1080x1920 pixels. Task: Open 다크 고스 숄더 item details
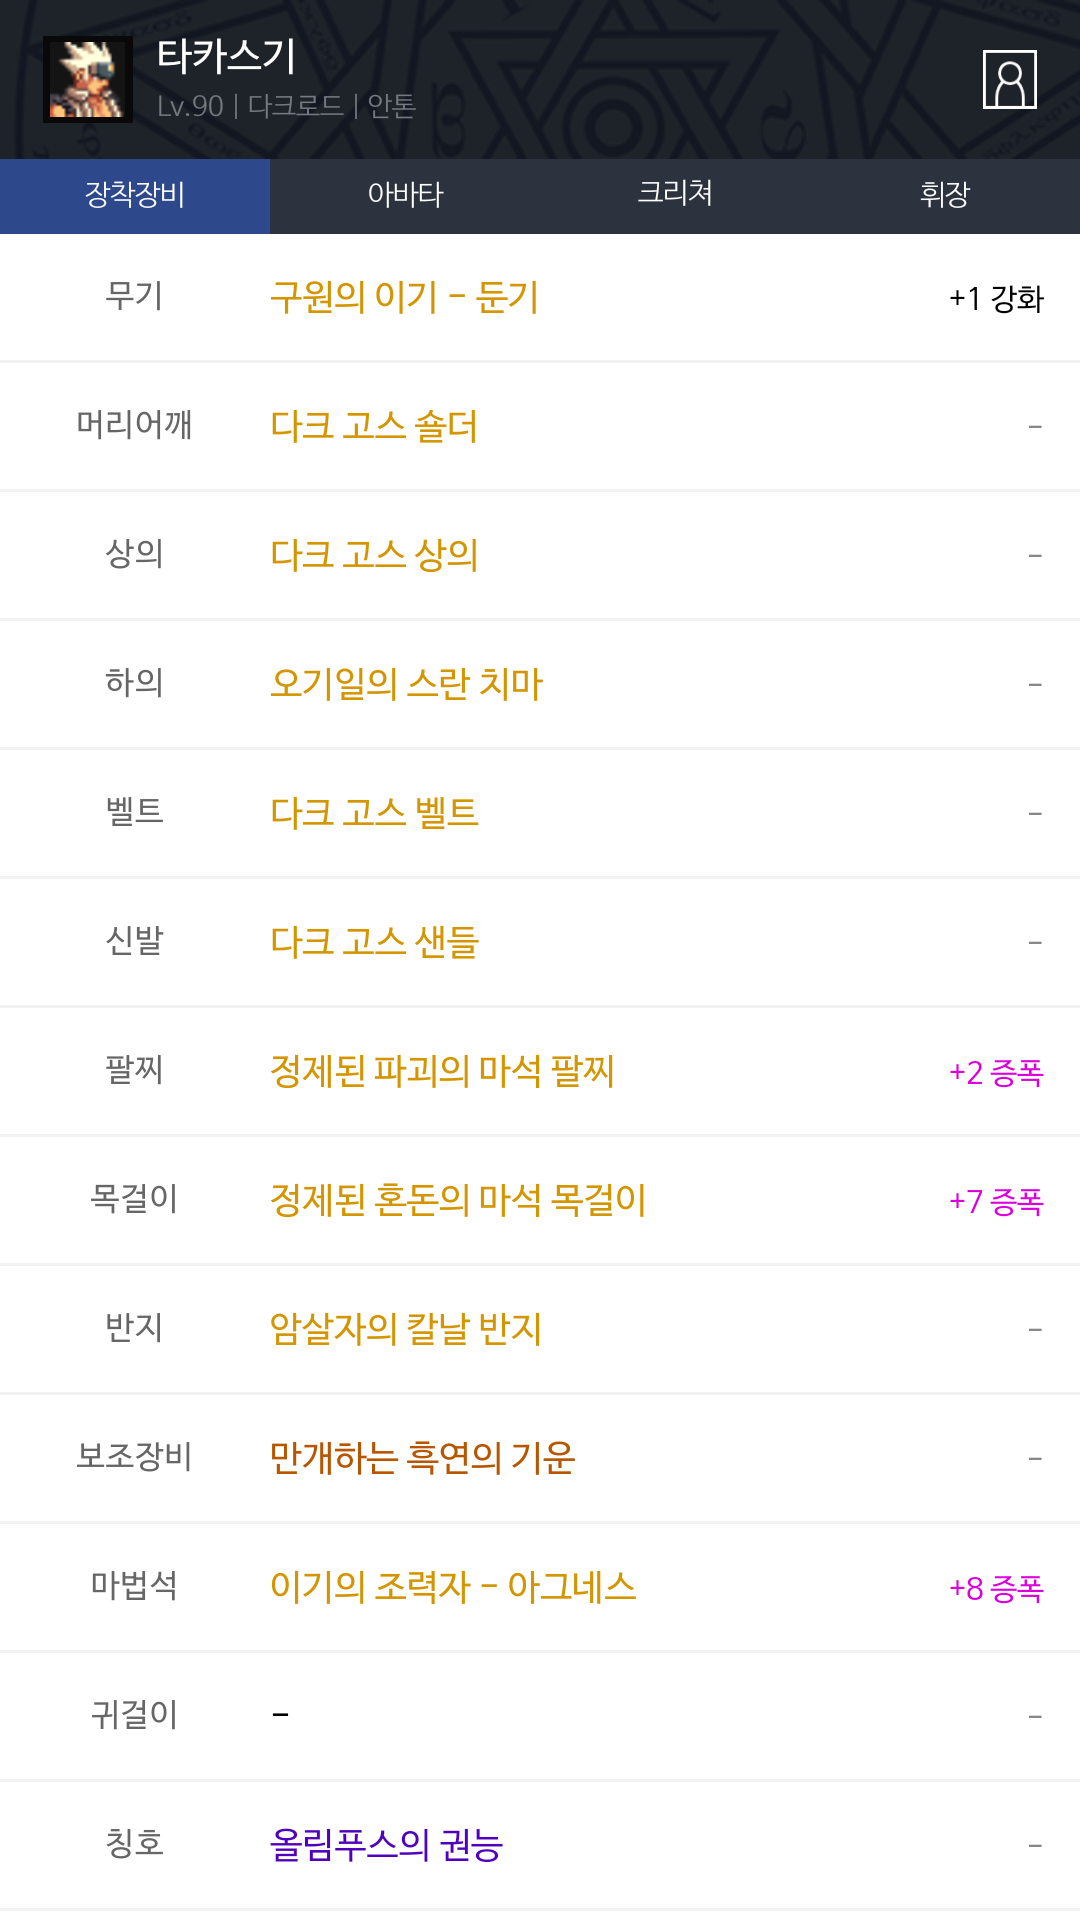(x=374, y=427)
